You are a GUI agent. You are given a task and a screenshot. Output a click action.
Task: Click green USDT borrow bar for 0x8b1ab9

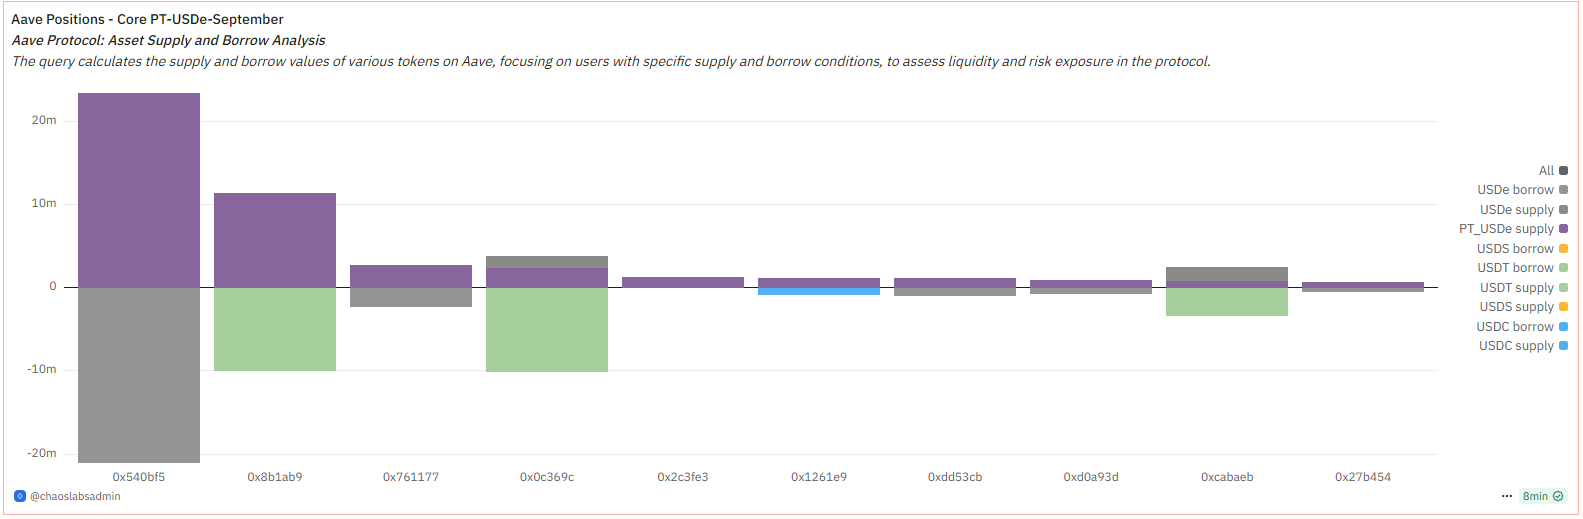pyautogui.click(x=275, y=329)
